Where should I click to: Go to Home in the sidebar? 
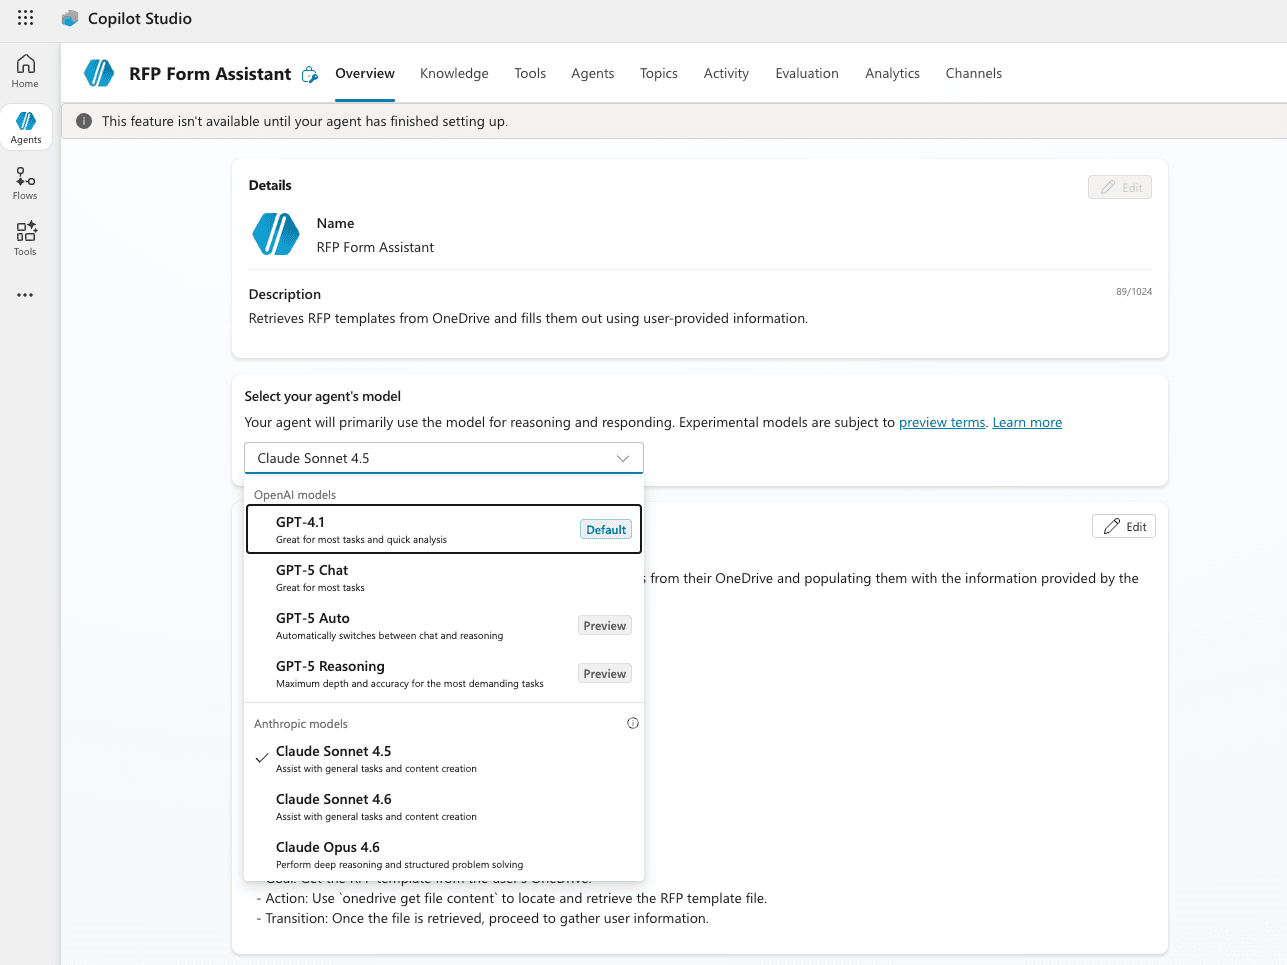pyautogui.click(x=26, y=71)
